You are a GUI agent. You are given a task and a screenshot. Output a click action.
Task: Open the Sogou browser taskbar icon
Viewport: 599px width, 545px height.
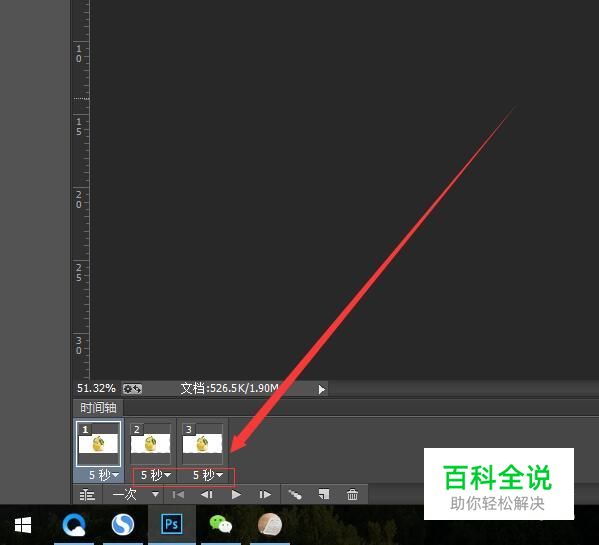(123, 525)
